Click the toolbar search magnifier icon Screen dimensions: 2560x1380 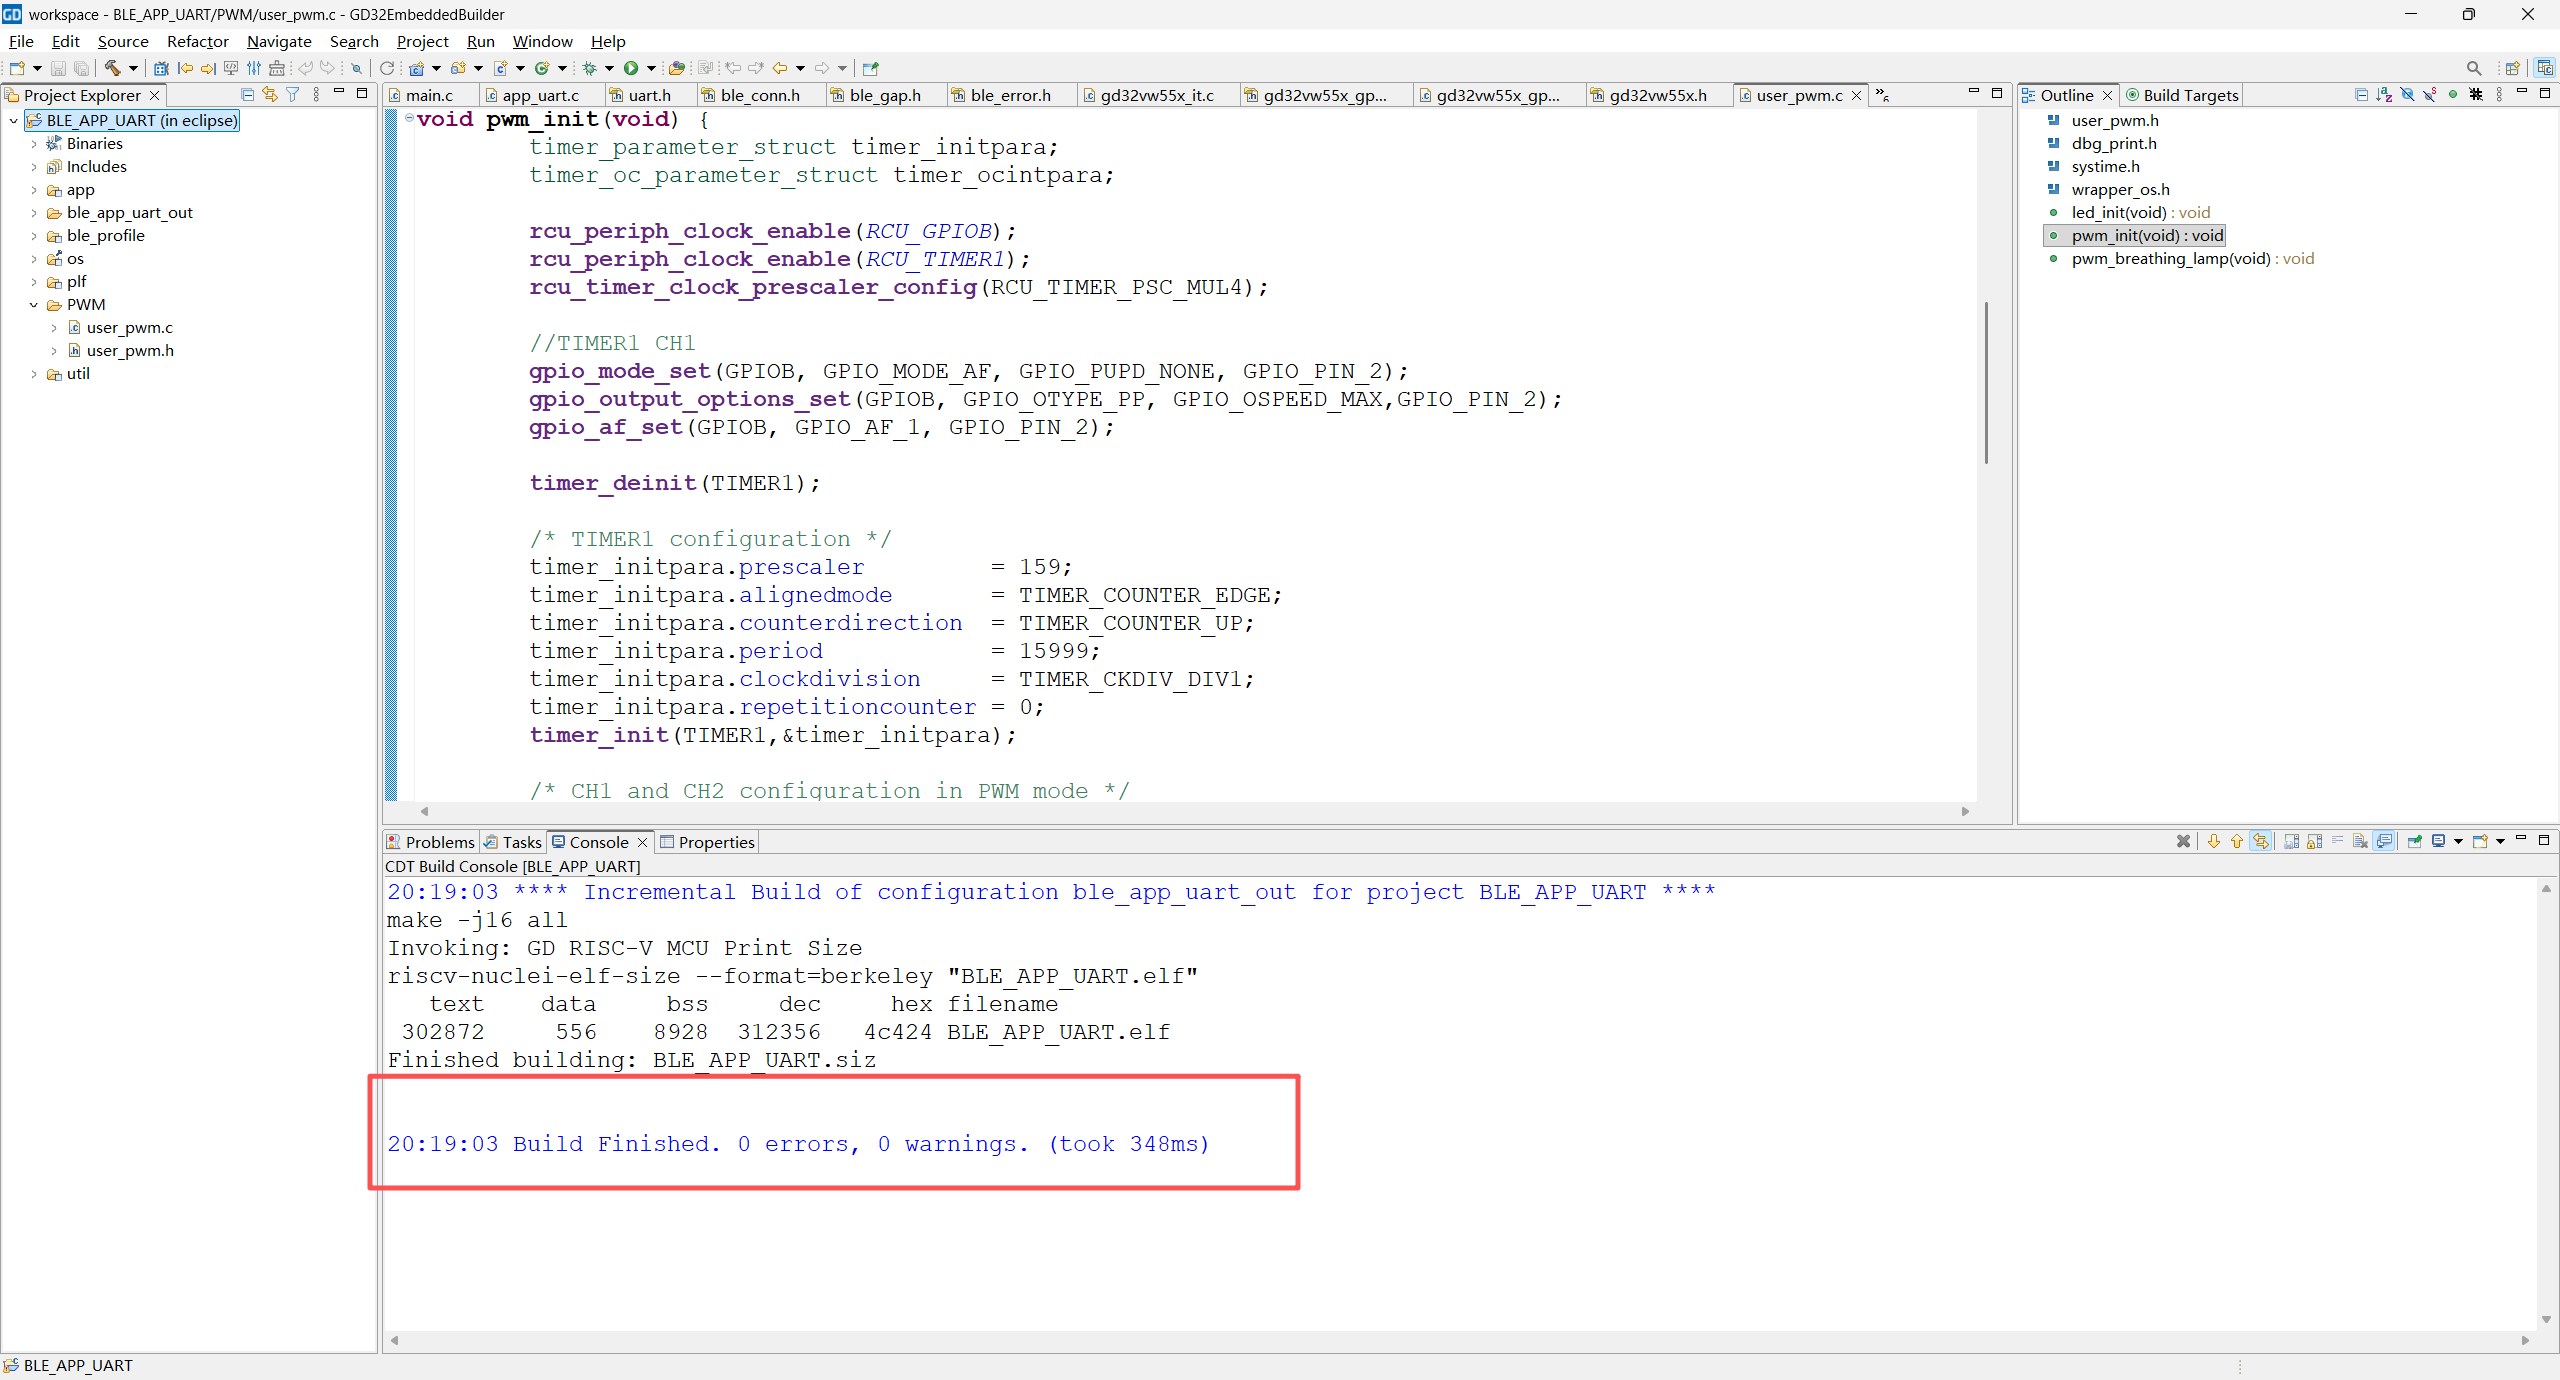(2474, 68)
